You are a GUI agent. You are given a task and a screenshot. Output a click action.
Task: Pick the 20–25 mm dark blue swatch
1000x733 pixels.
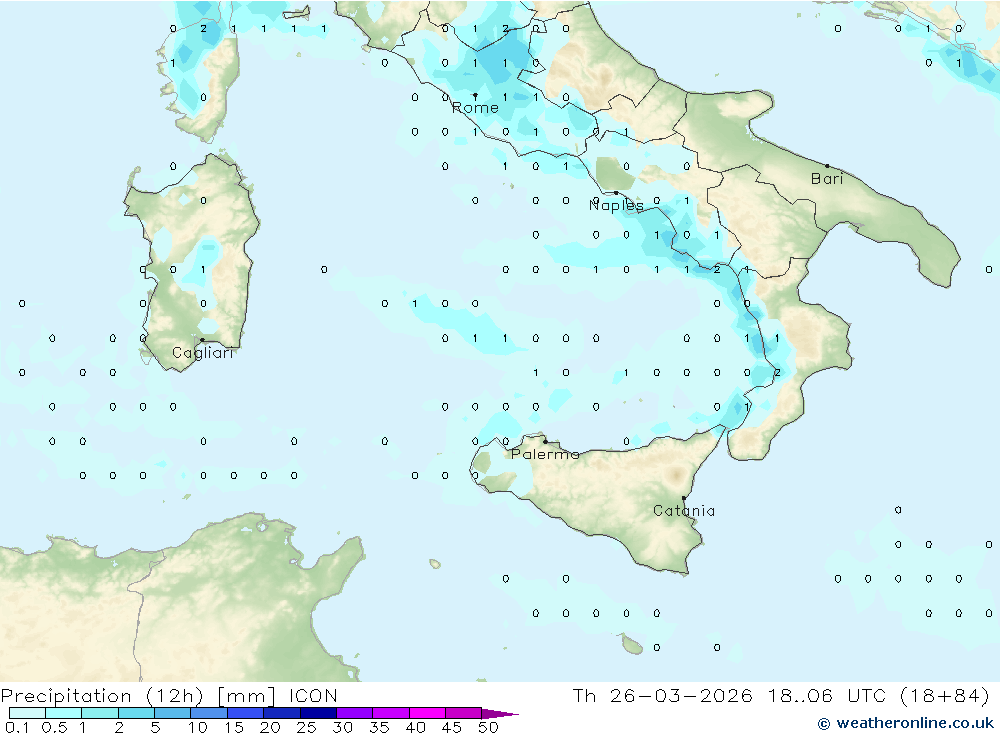click(x=281, y=713)
